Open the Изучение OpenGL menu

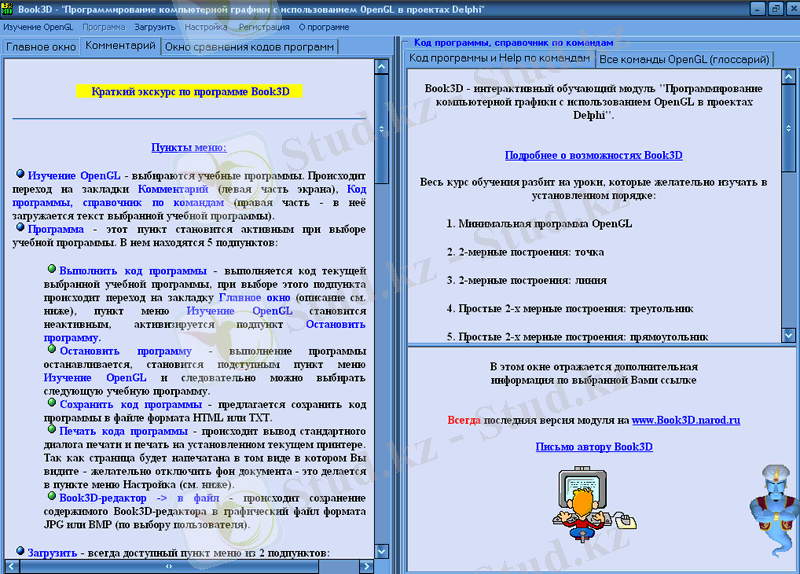click(38, 27)
